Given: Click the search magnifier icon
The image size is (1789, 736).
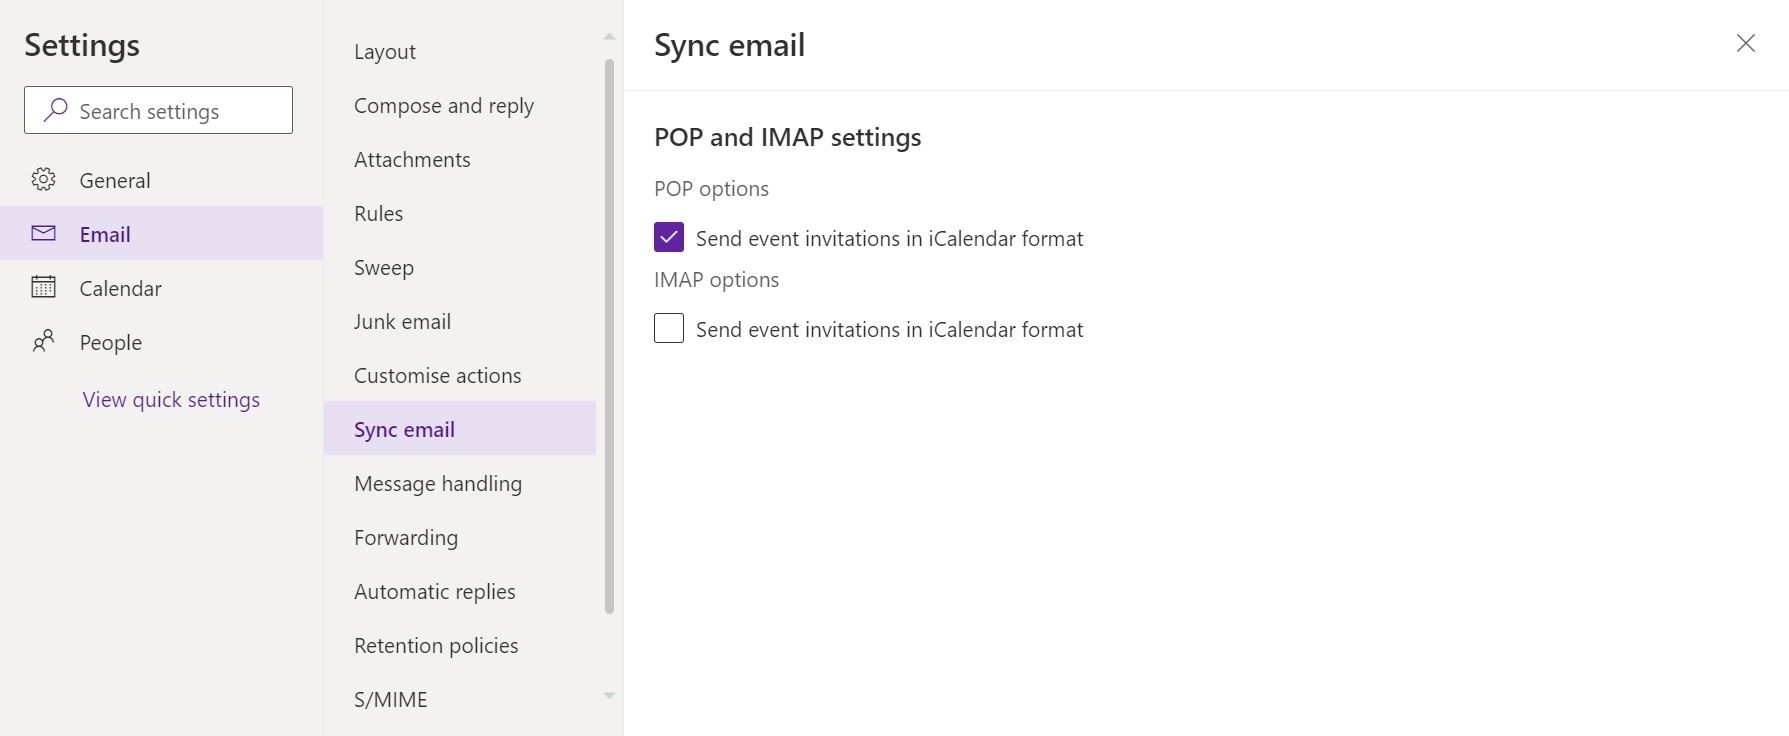Looking at the screenshot, I should tap(55, 110).
